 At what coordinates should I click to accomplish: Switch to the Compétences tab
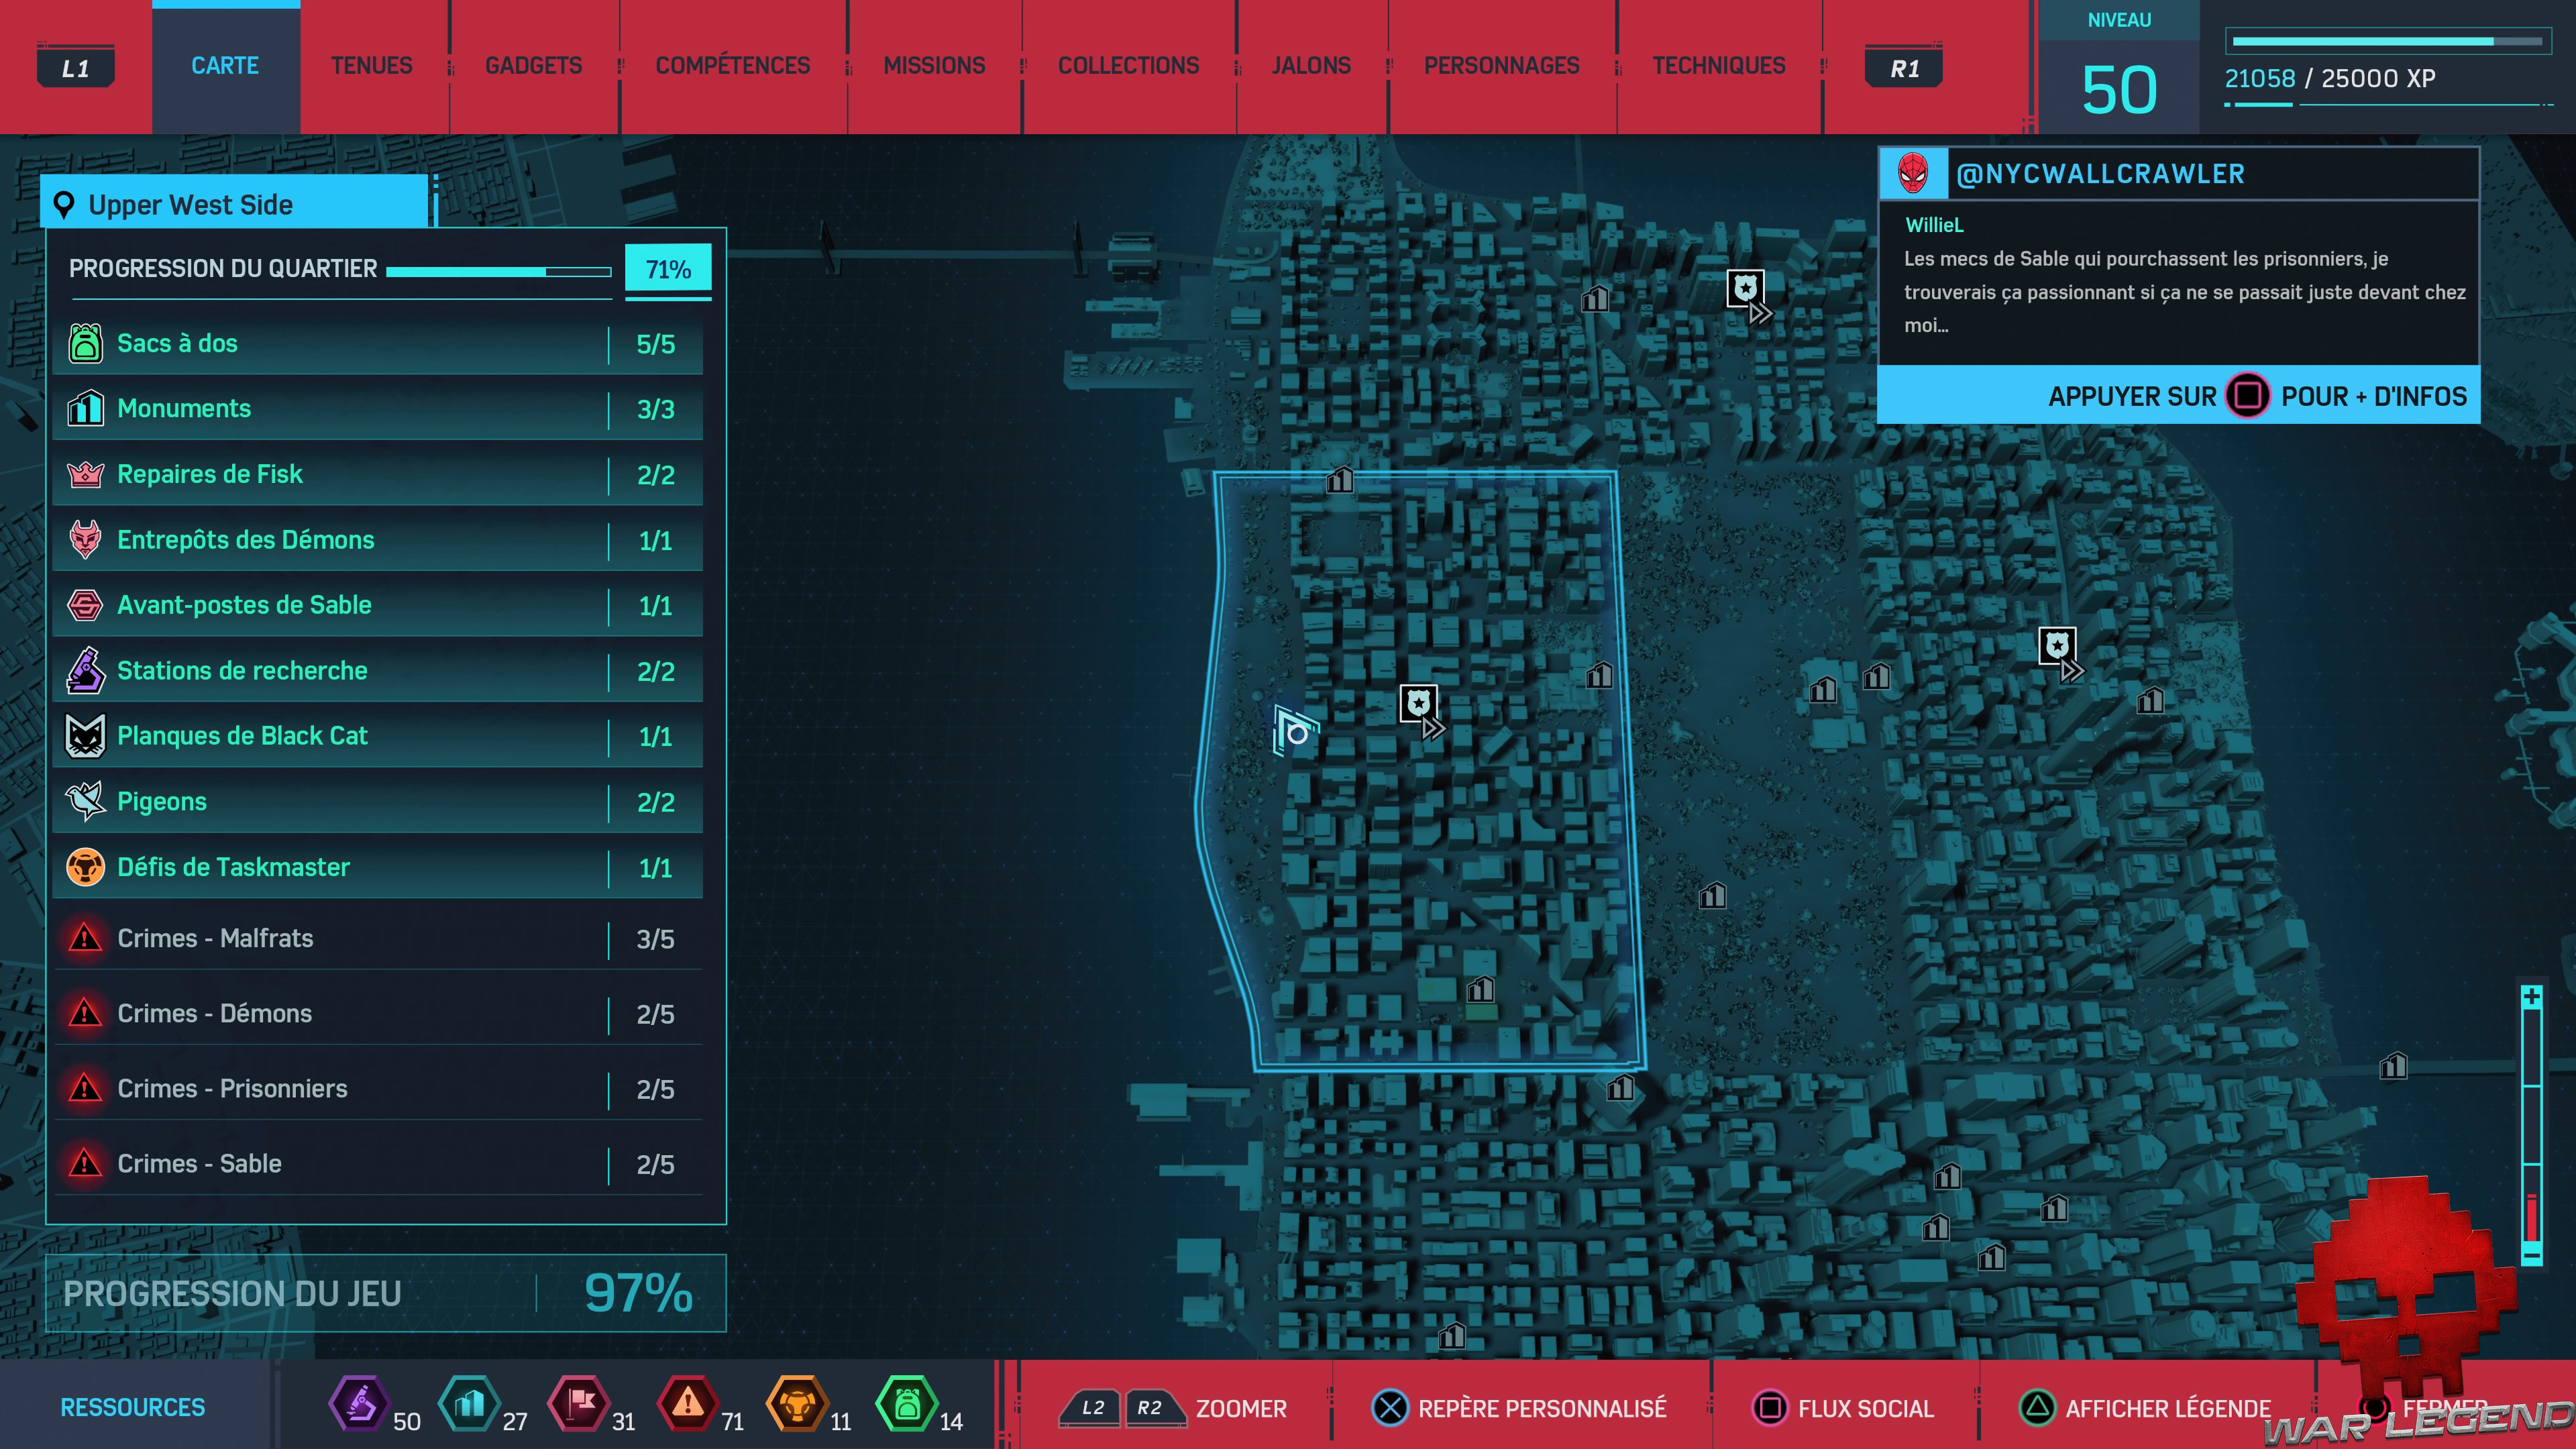coord(732,66)
